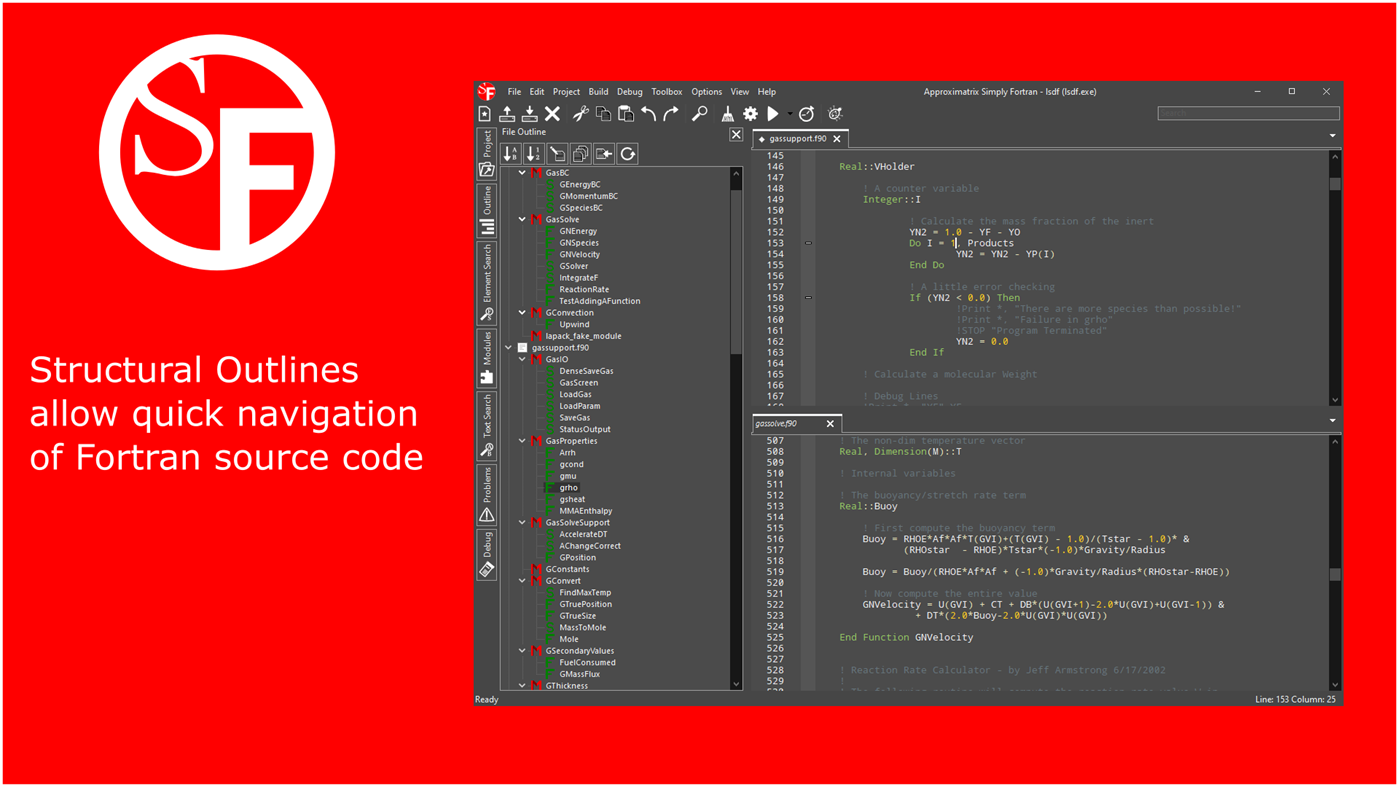Click the Run project play icon
Viewport: 1399px width, 787px height.
pos(773,114)
